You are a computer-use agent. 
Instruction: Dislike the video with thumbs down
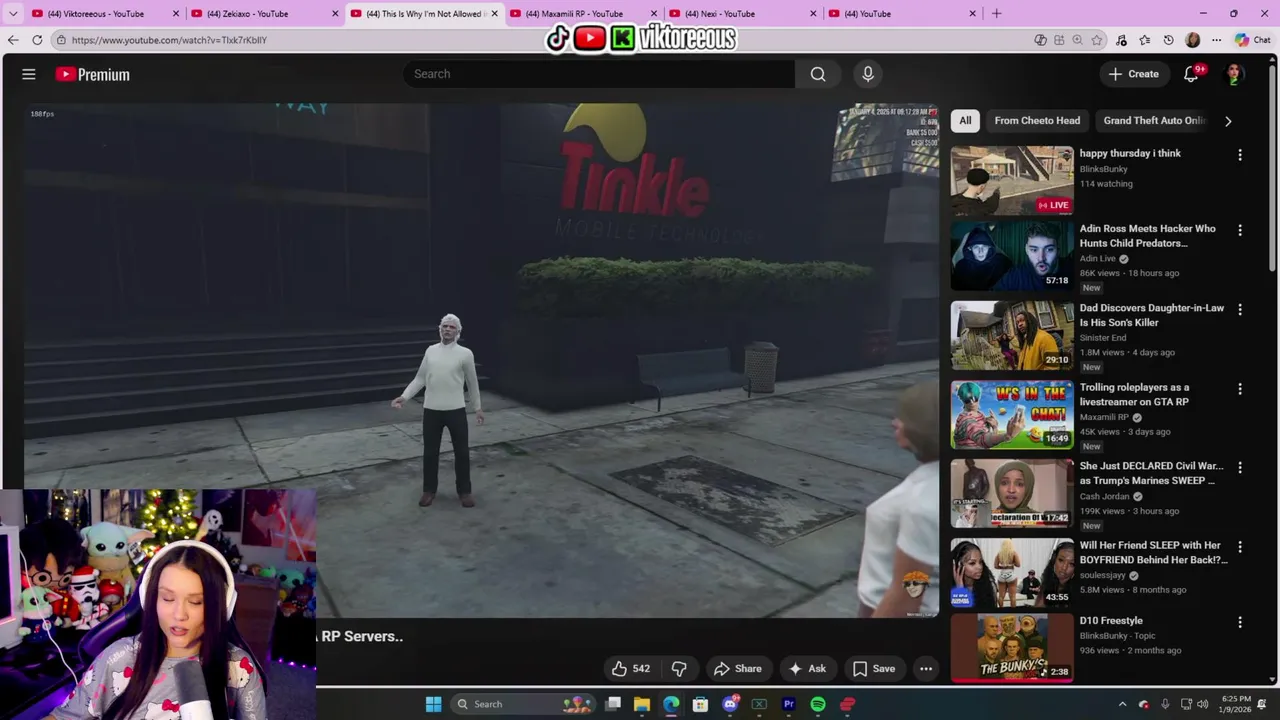pyautogui.click(x=679, y=669)
